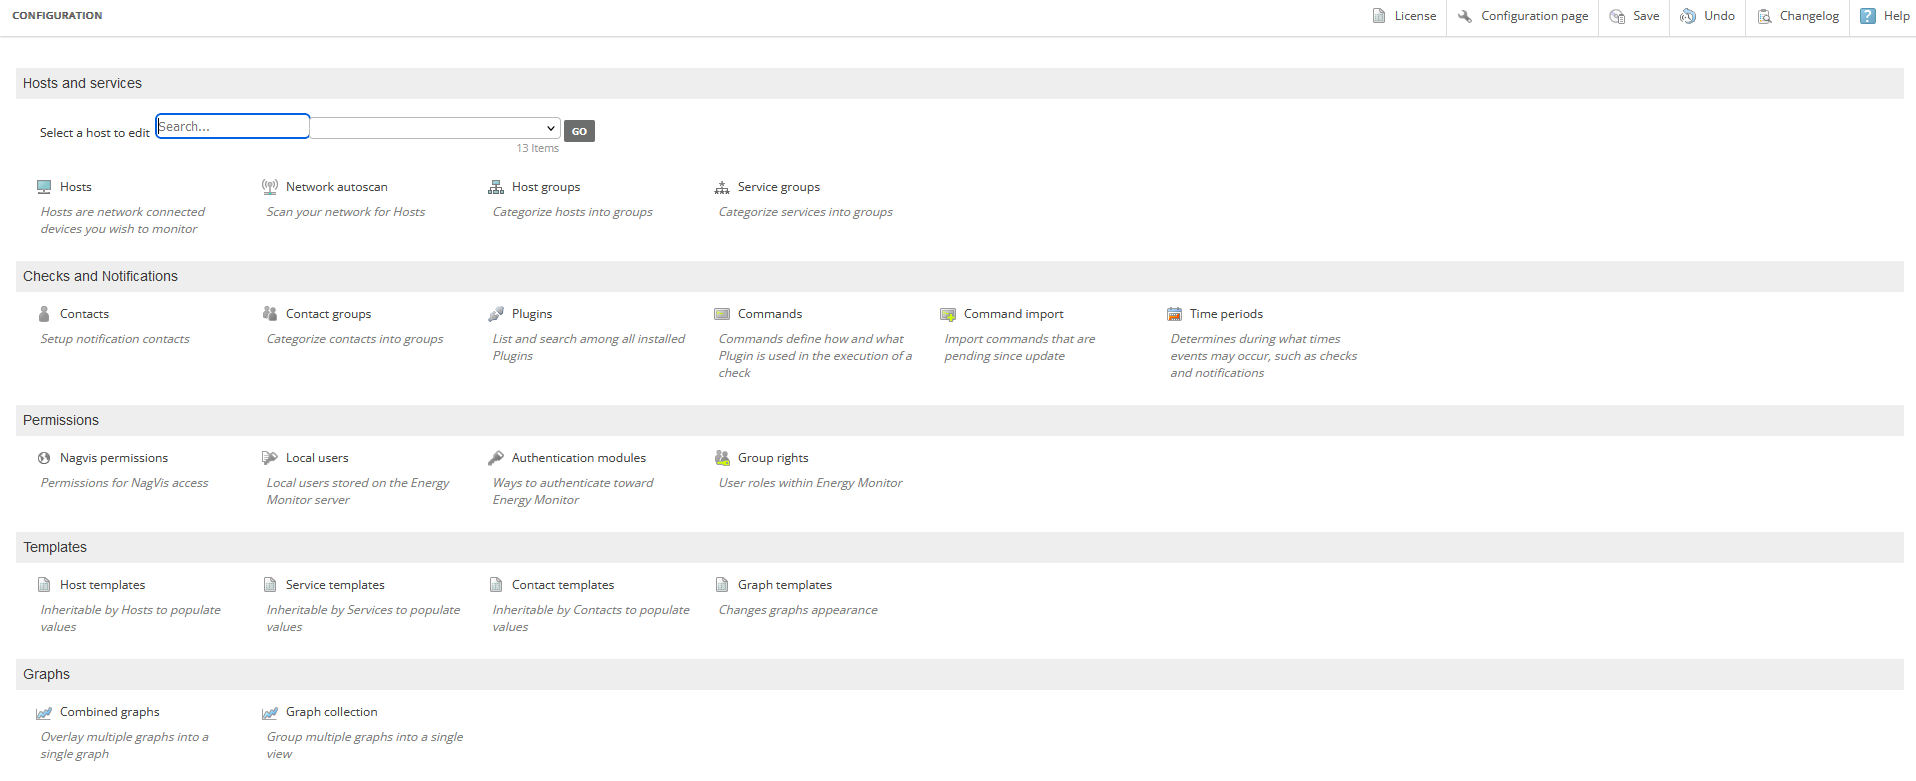Click 'Changes graphs appearance' description
1916x781 pixels.
(798, 610)
